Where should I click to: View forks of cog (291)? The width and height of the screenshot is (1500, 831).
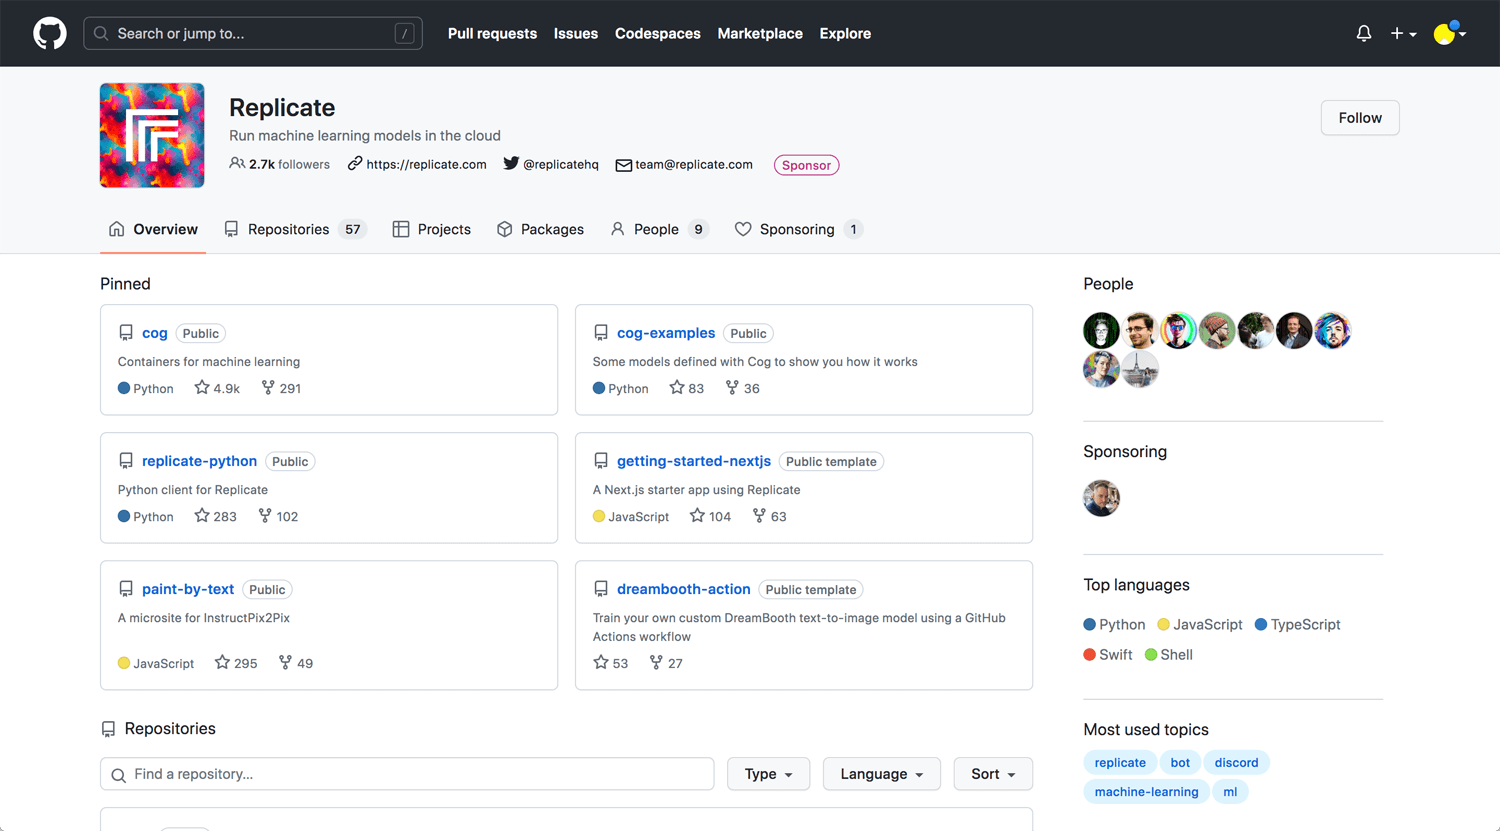tap(281, 388)
